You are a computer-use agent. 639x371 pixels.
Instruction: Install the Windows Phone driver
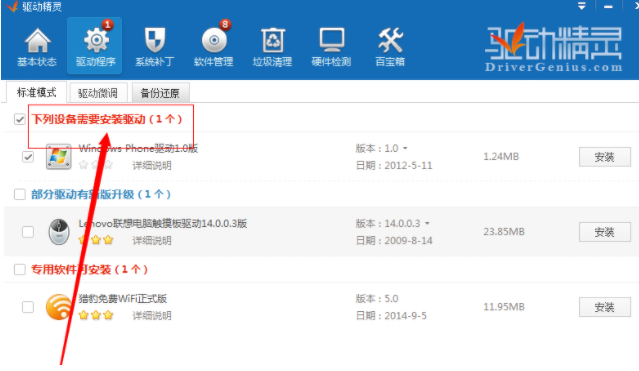(x=604, y=157)
